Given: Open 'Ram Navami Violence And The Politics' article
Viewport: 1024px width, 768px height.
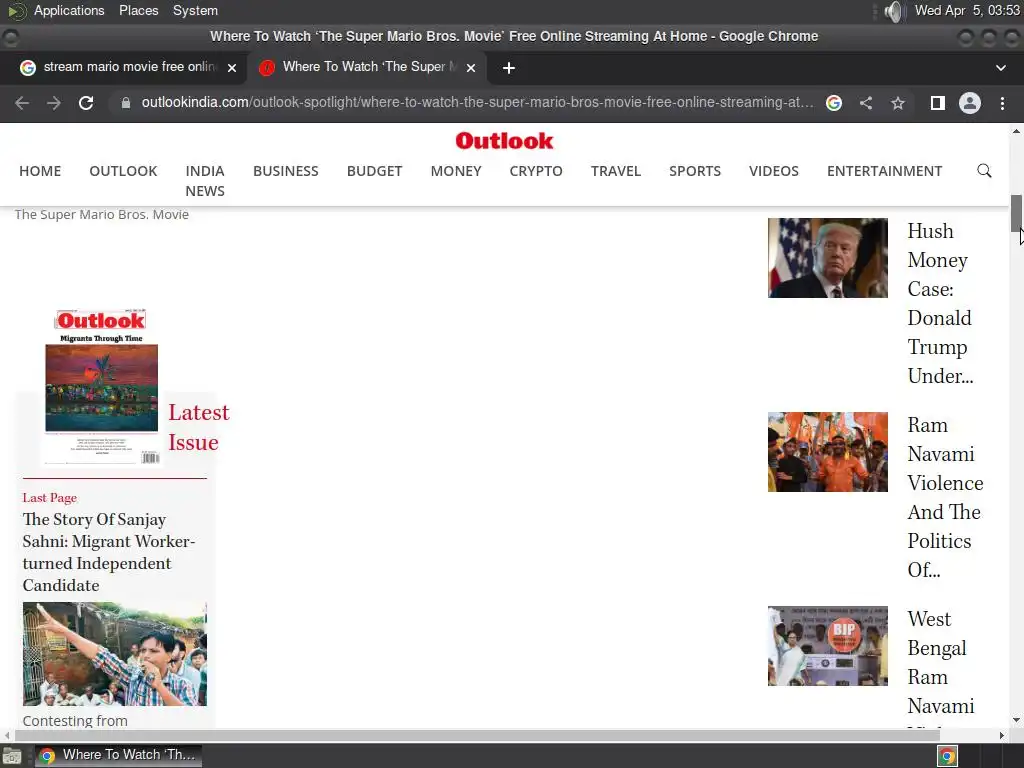Looking at the screenshot, I should [x=945, y=497].
